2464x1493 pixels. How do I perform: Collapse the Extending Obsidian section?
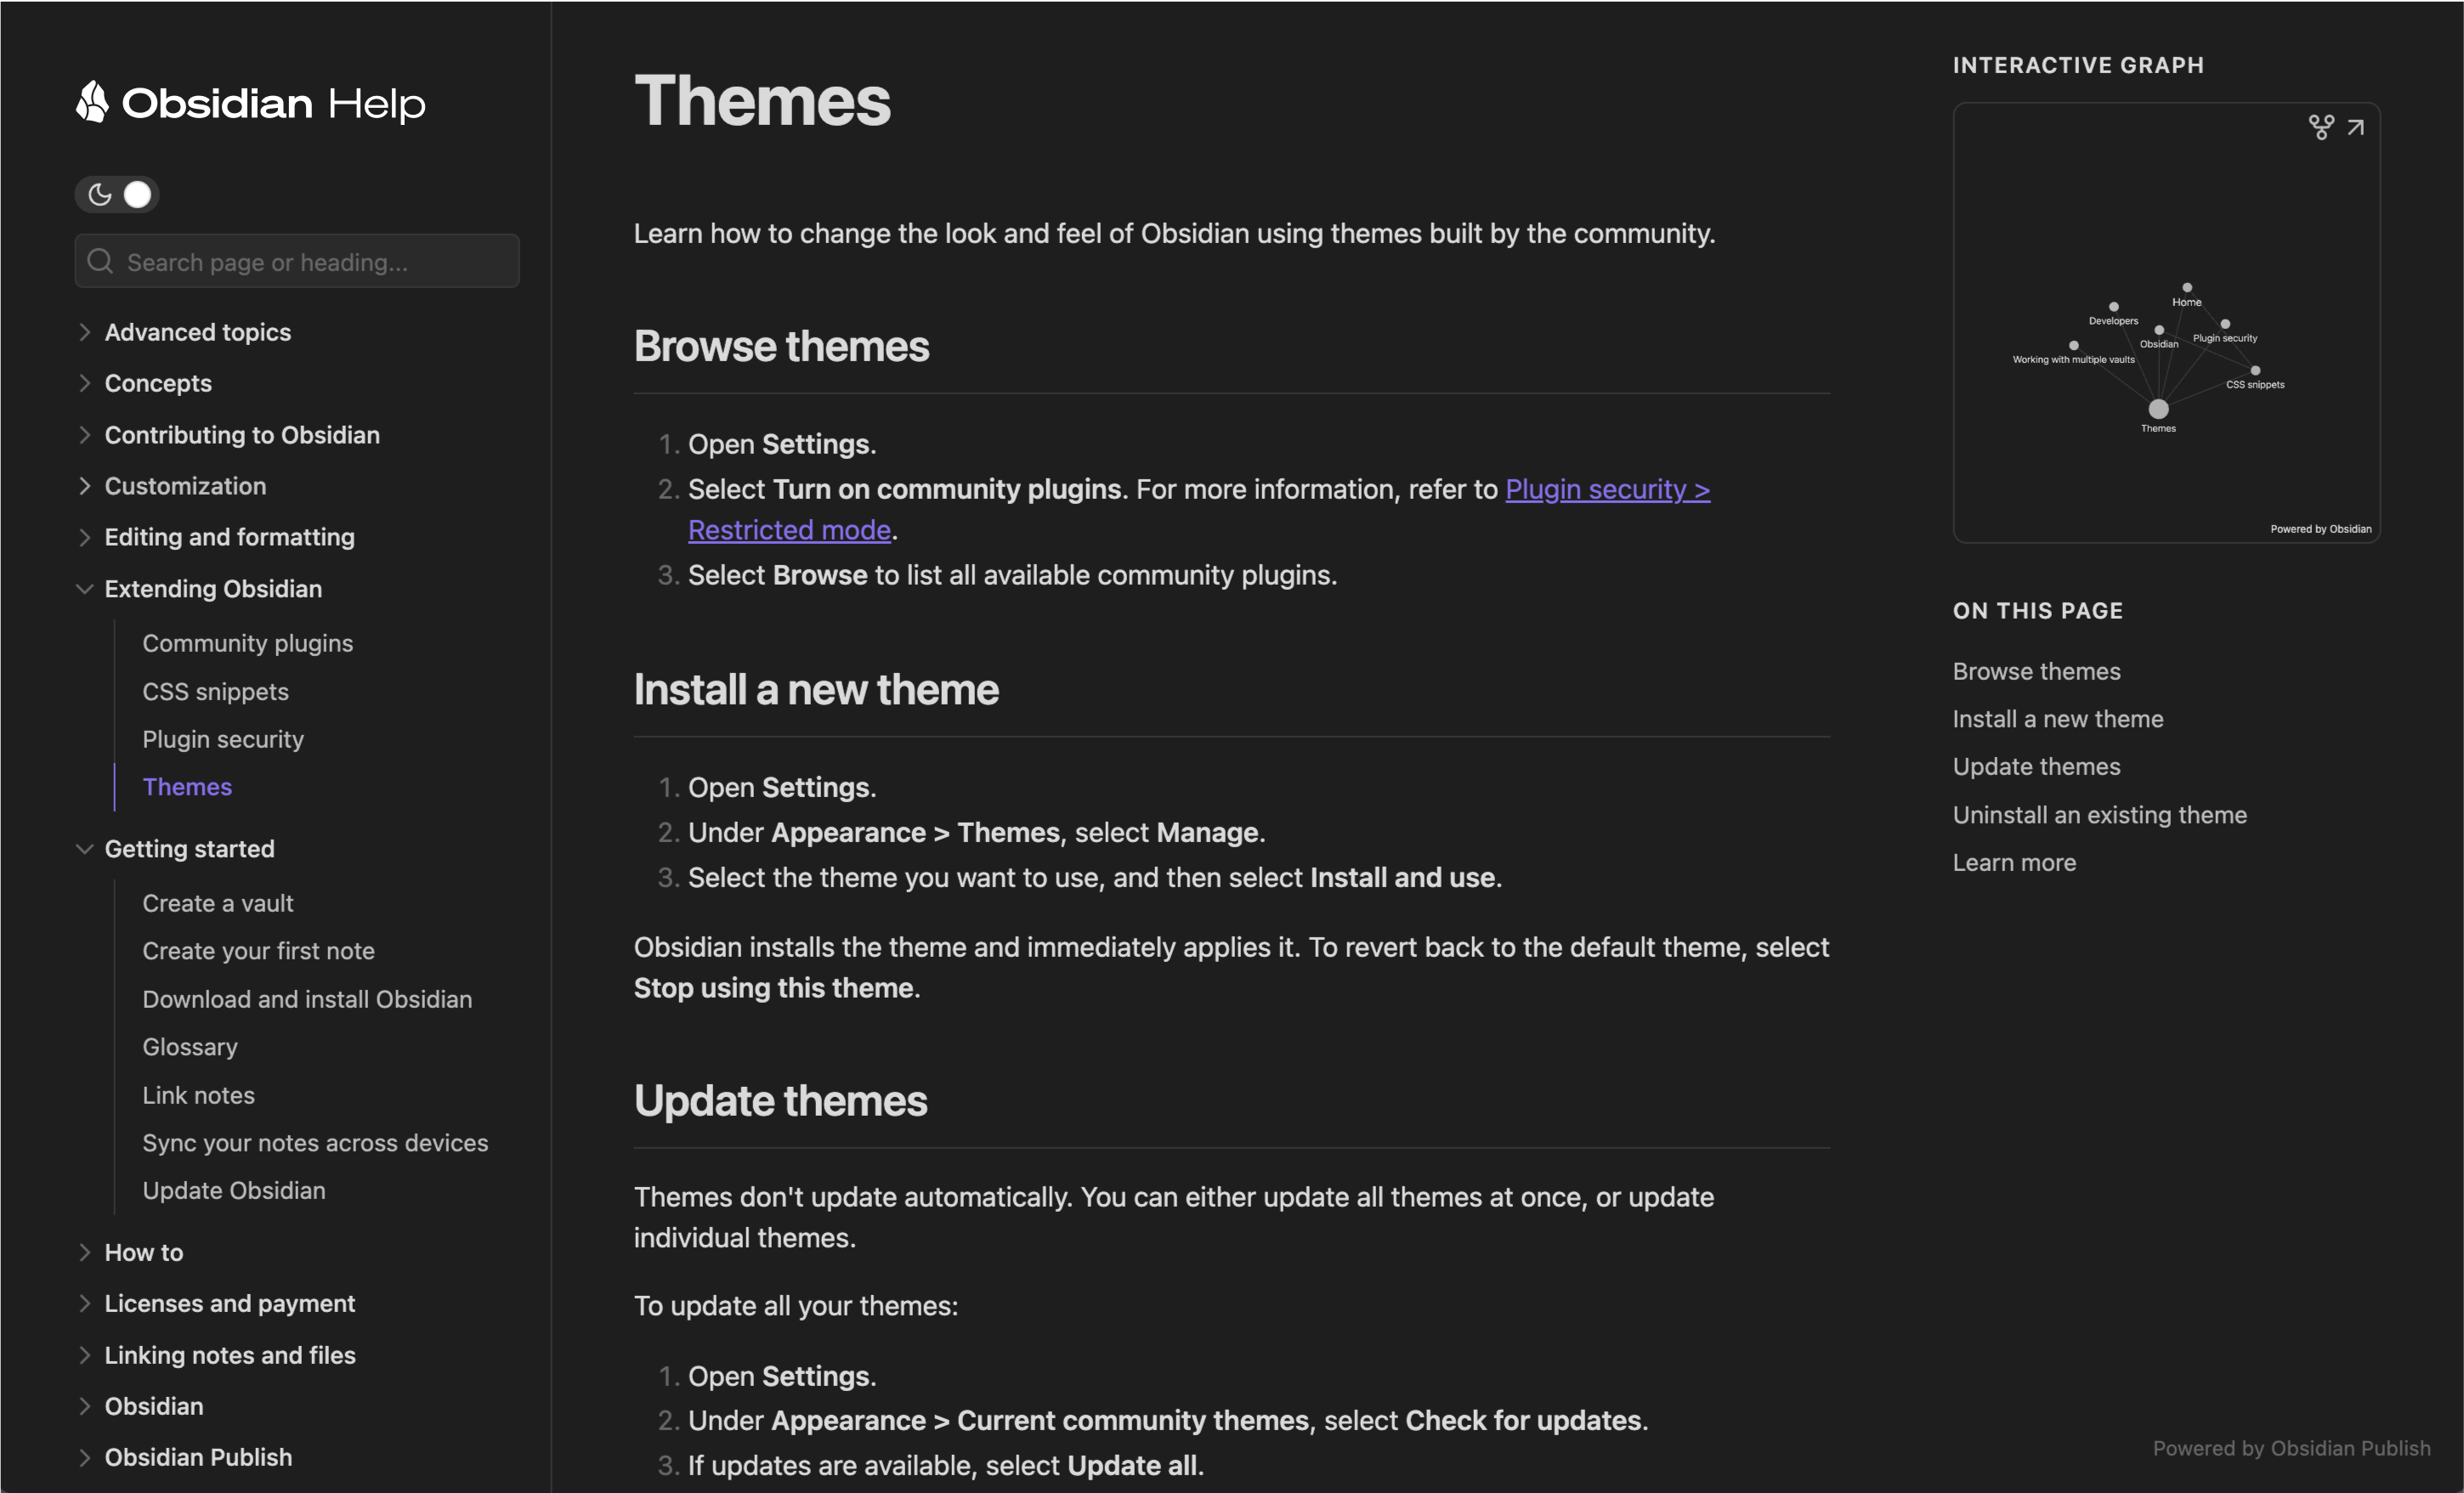(x=82, y=588)
